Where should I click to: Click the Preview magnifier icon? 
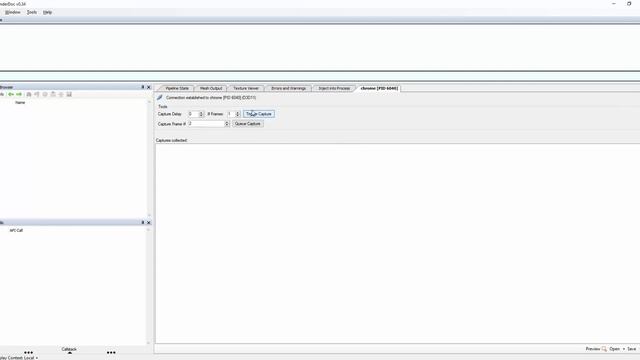(x=604, y=349)
